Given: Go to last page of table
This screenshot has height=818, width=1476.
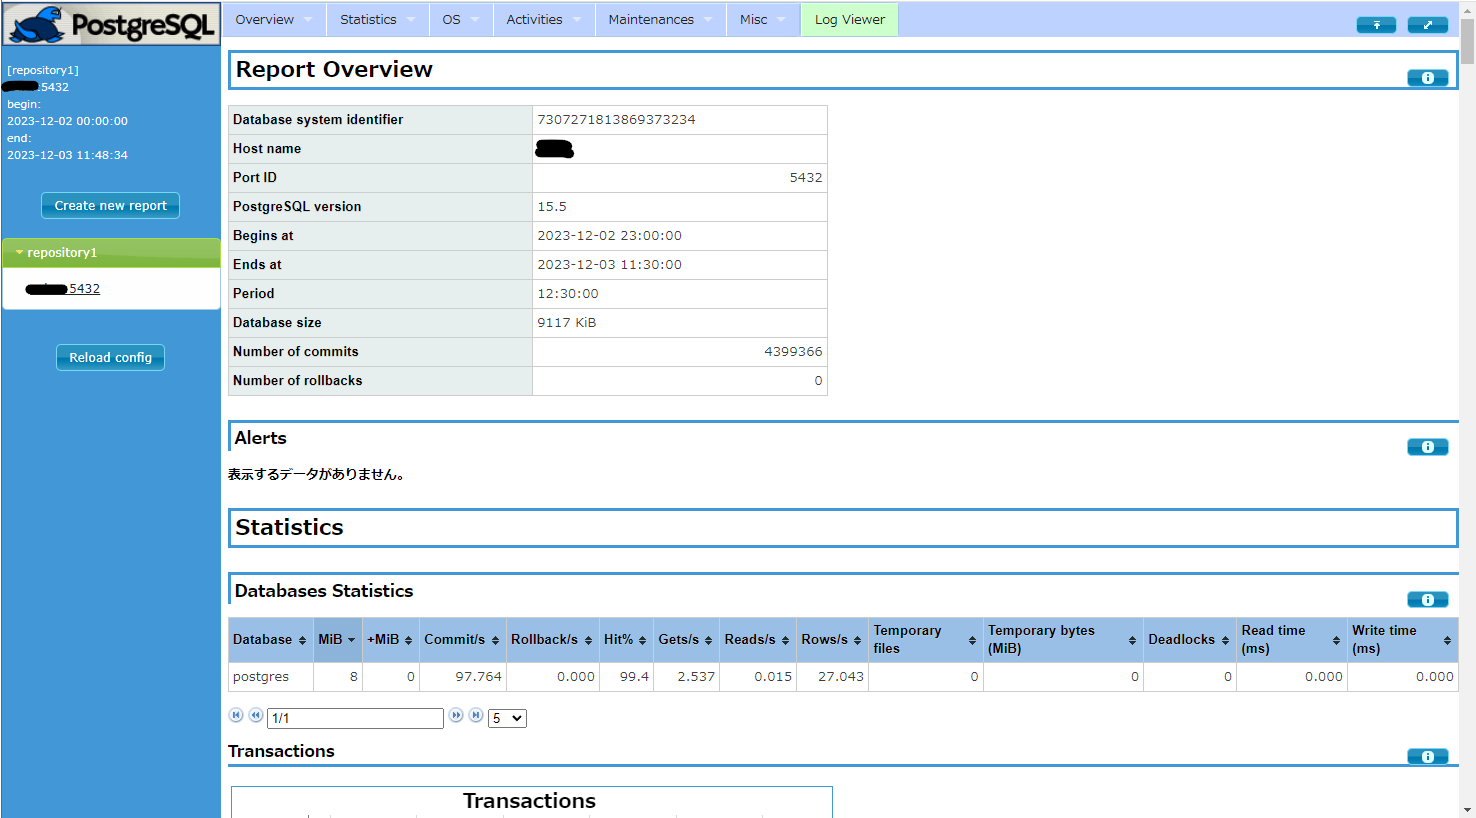Looking at the screenshot, I should [x=476, y=715].
